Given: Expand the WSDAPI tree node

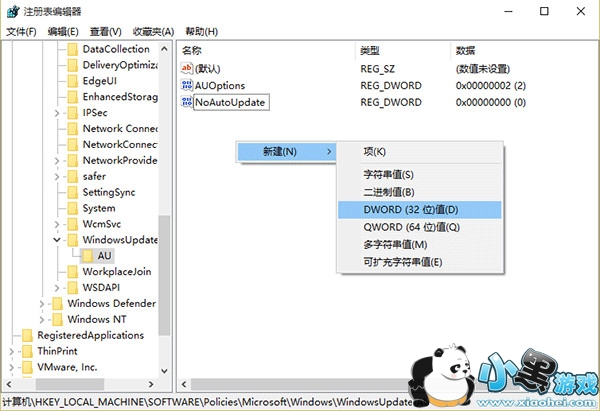Looking at the screenshot, I should coord(57,288).
